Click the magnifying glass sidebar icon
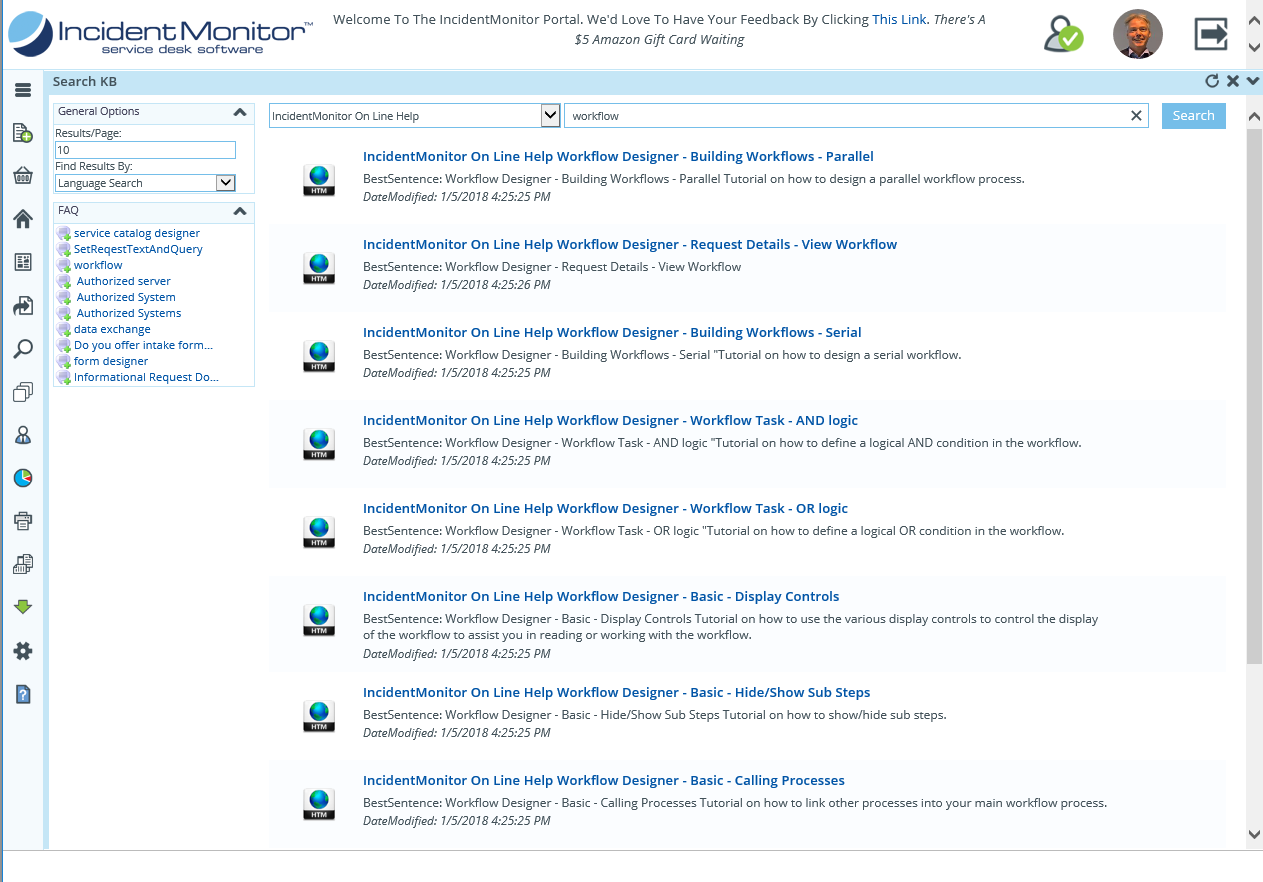Screen dimensions: 1263x882 [22, 349]
